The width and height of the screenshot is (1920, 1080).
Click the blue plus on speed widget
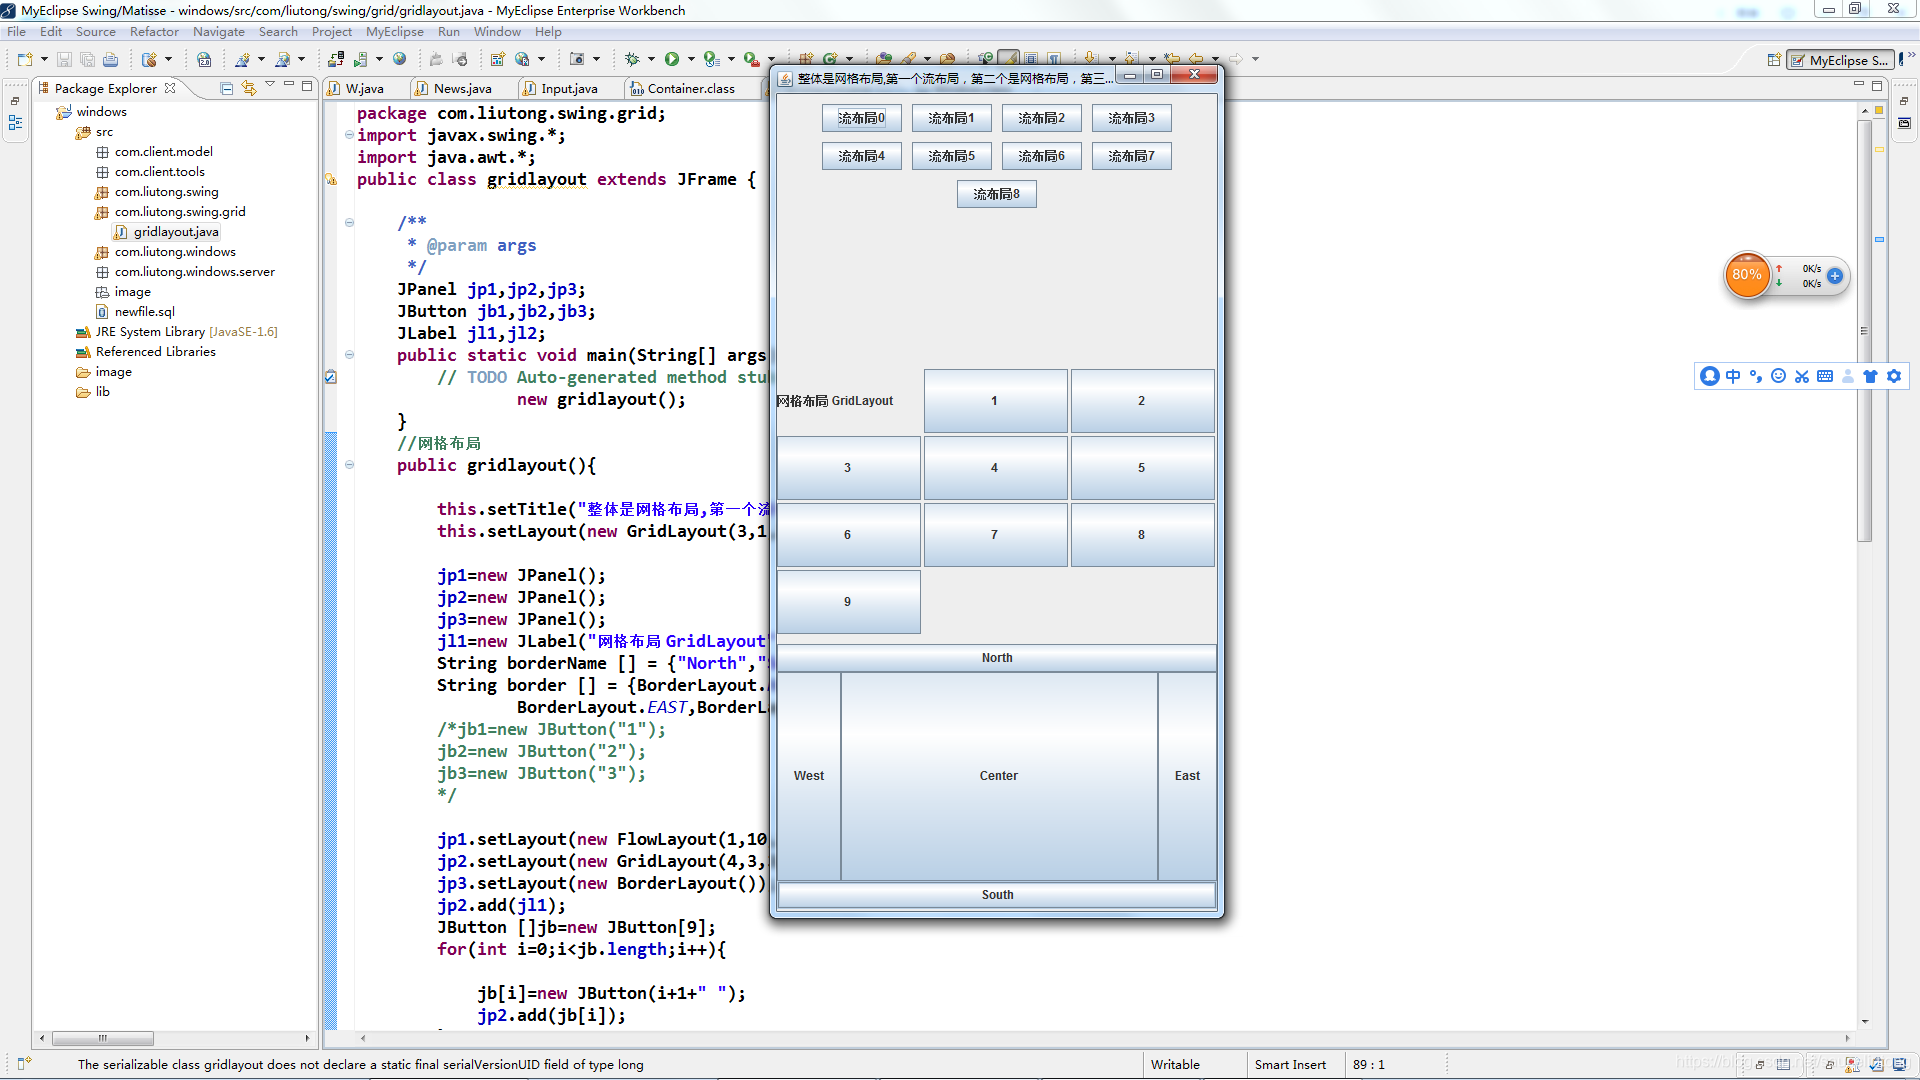point(1835,276)
